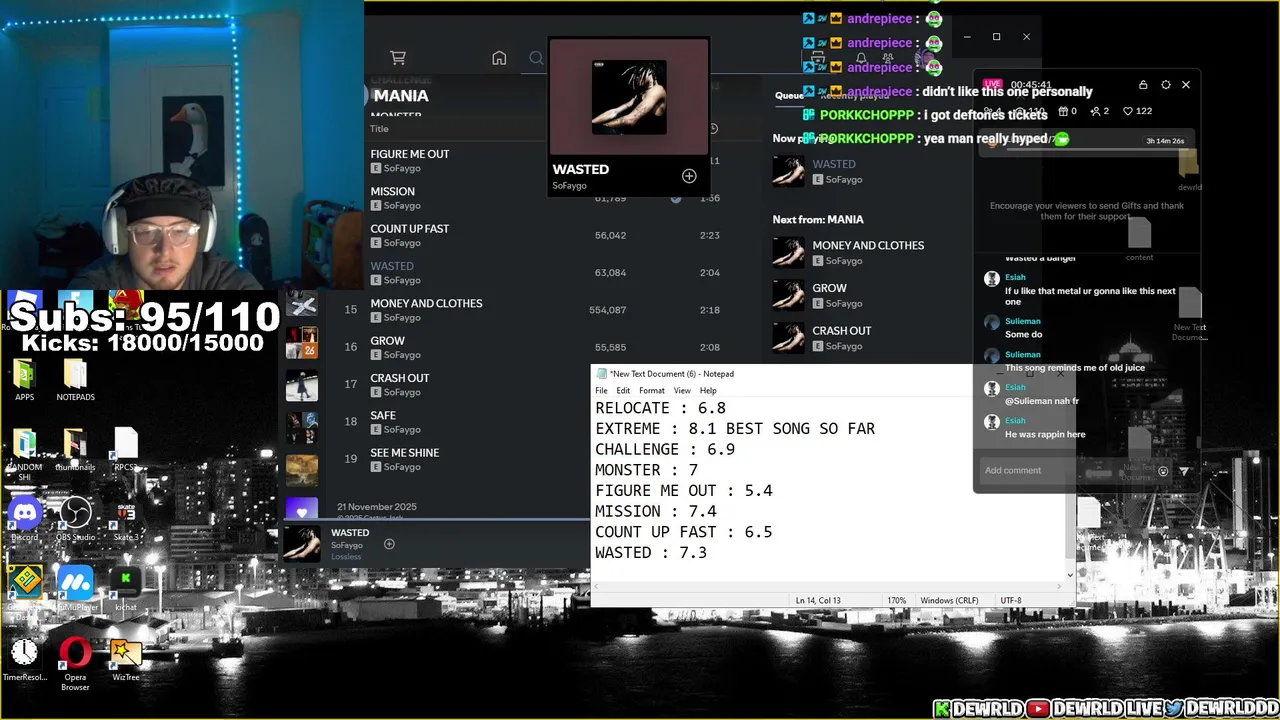Image resolution: width=1280 pixels, height=720 pixels.
Task: Click the LIVE badge on stream panel
Action: (992, 85)
